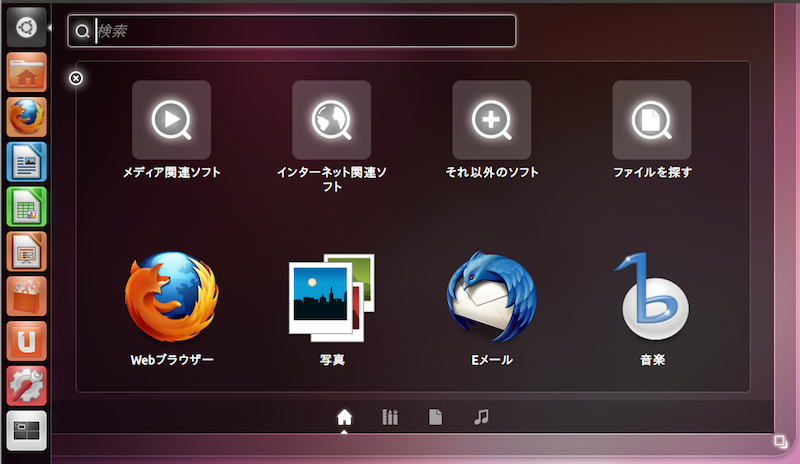Image resolution: width=800 pixels, height=464 pixels.
Task: Open Ubuntu Software Center in the launcher
Action: pyautogui.click(x=27, y=297)
